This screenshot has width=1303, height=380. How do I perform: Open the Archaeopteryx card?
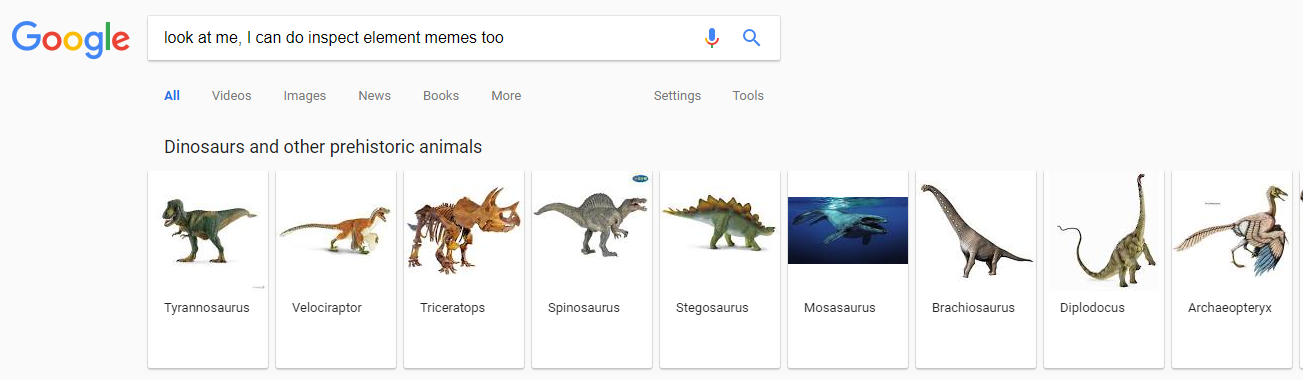click(1232, 269)
